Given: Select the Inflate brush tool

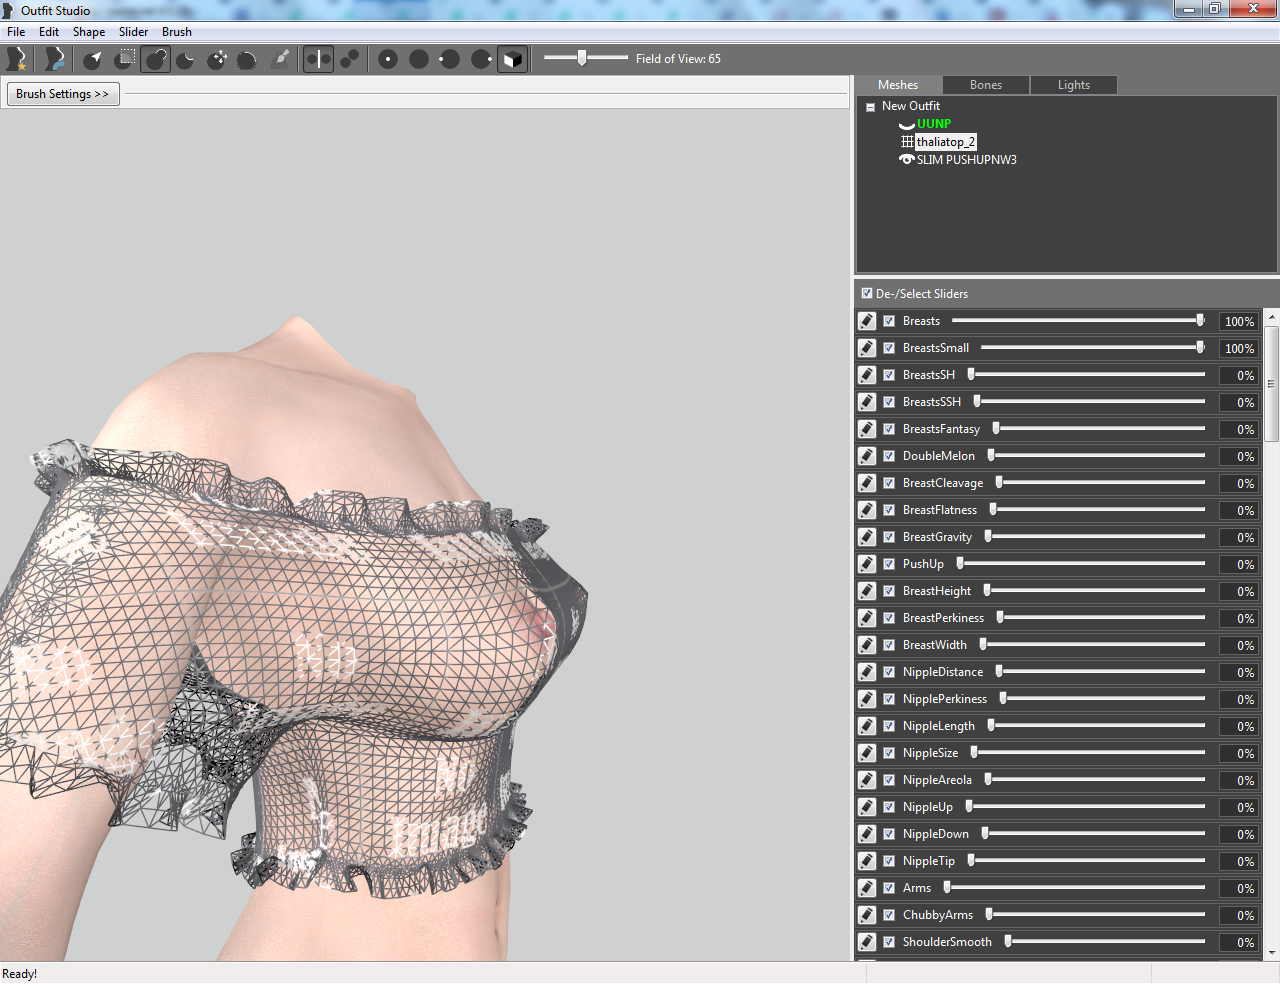Looking at the screenshot, I should click(x=156, y=59).
